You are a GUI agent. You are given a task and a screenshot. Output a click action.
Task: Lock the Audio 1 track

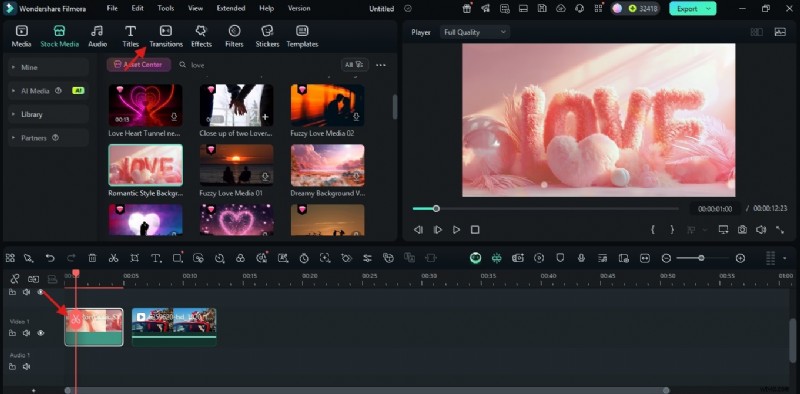(12, 366)
